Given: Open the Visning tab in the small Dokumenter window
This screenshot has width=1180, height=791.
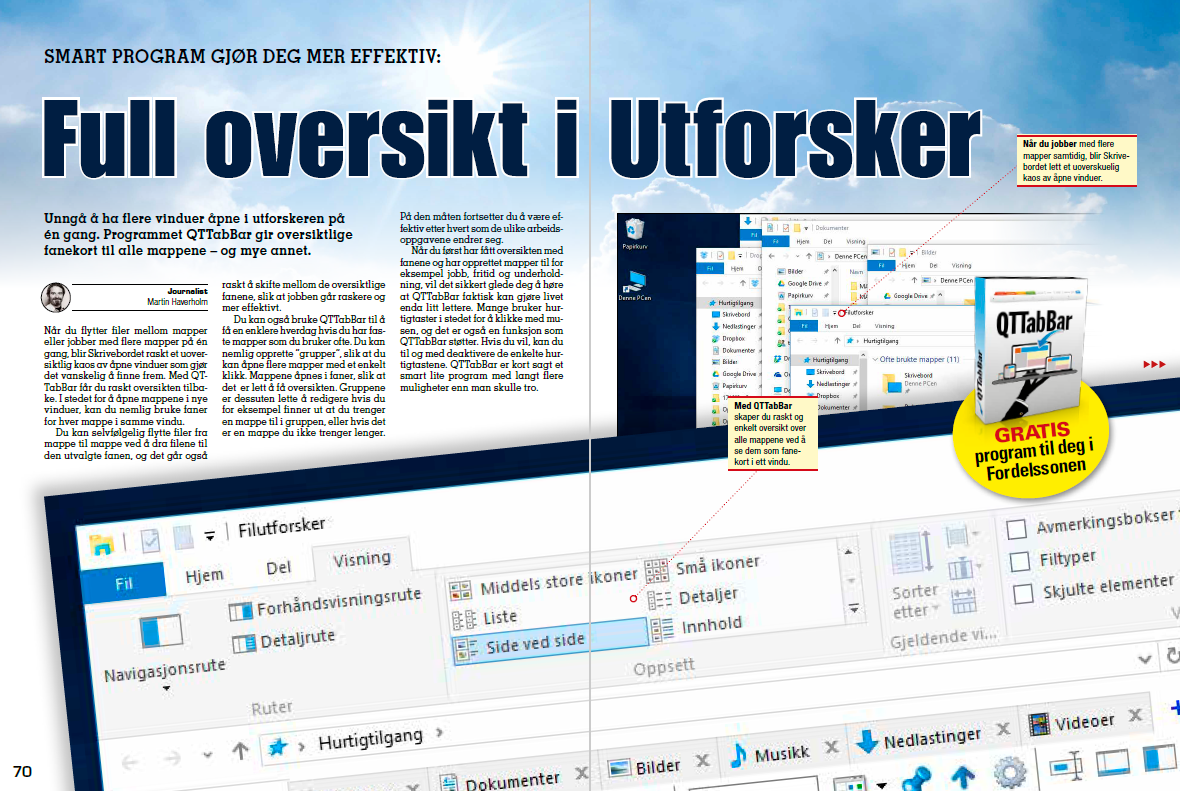Looking at the screenshot, I should click(x=856, y=242).
